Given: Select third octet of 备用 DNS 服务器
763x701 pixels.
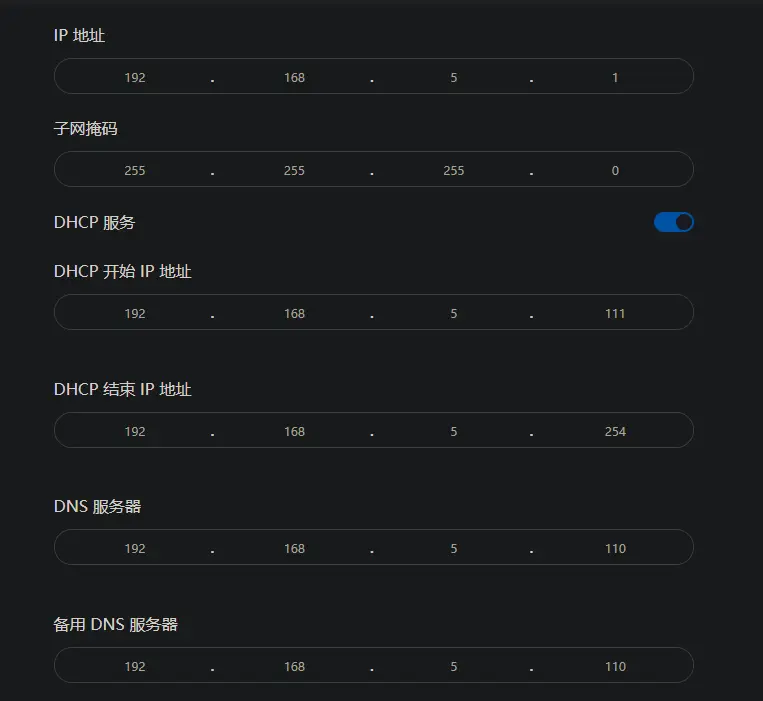Looking at the screenshot, I should pos(454,666).
